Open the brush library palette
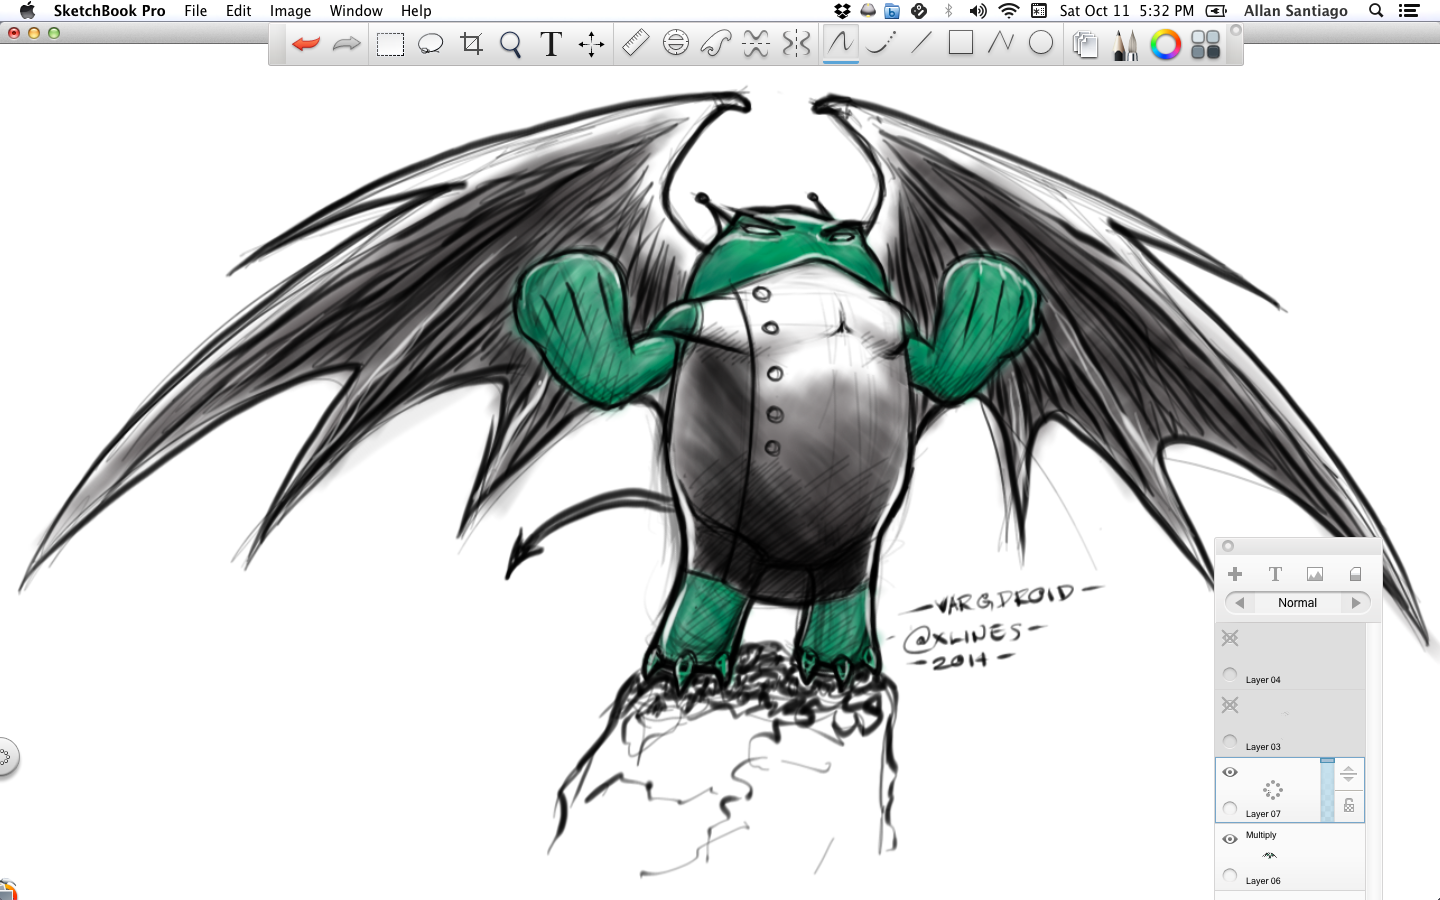 pyautogui.click(x=1124, y=44)
